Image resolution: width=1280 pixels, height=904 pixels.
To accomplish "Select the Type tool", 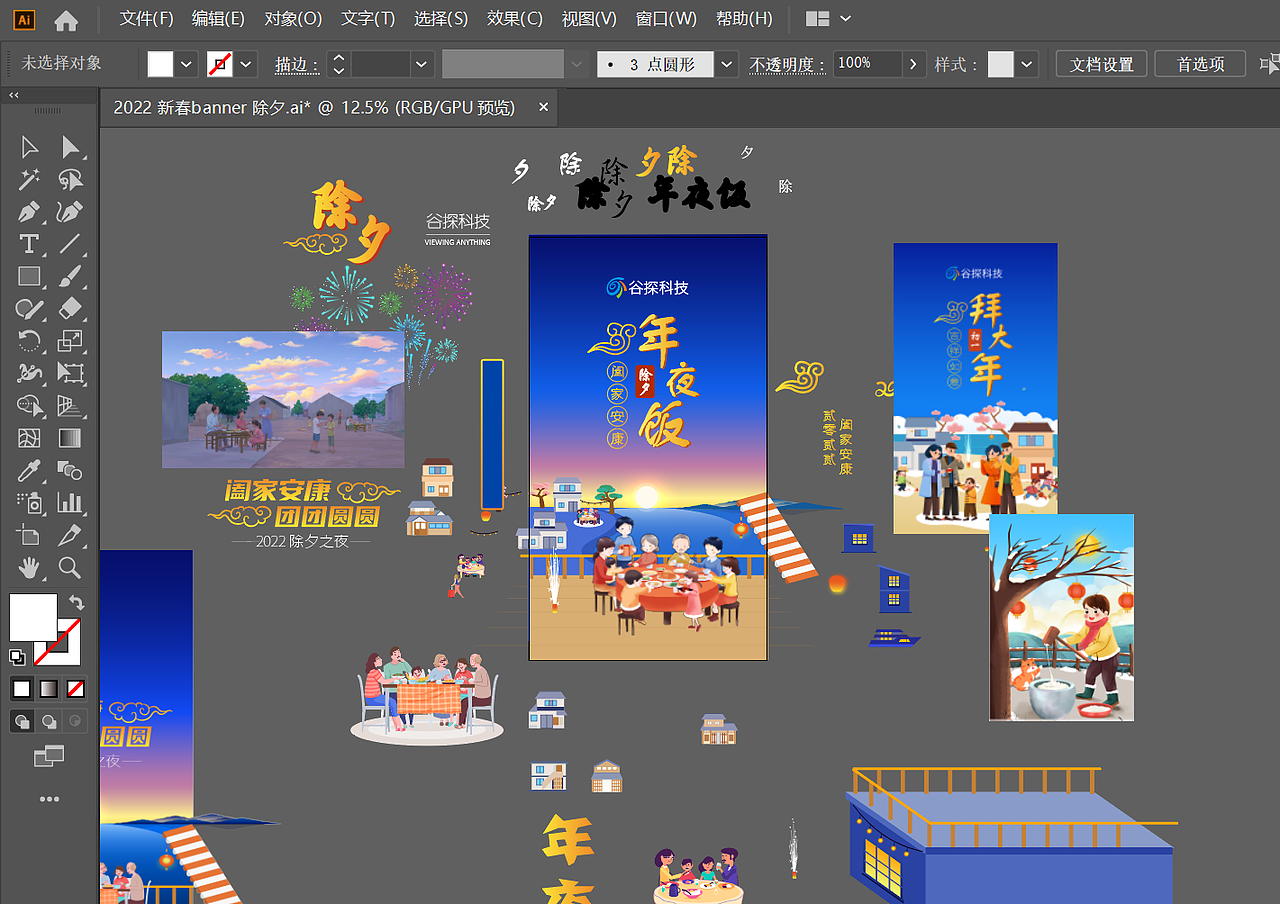I will 29,243.
